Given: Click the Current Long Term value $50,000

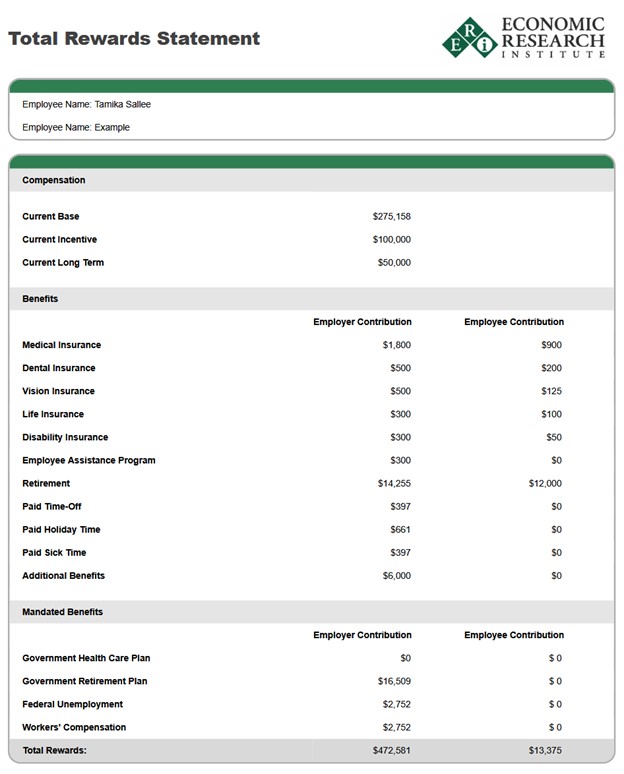Looking at the screenshot, I should [394, 263].
